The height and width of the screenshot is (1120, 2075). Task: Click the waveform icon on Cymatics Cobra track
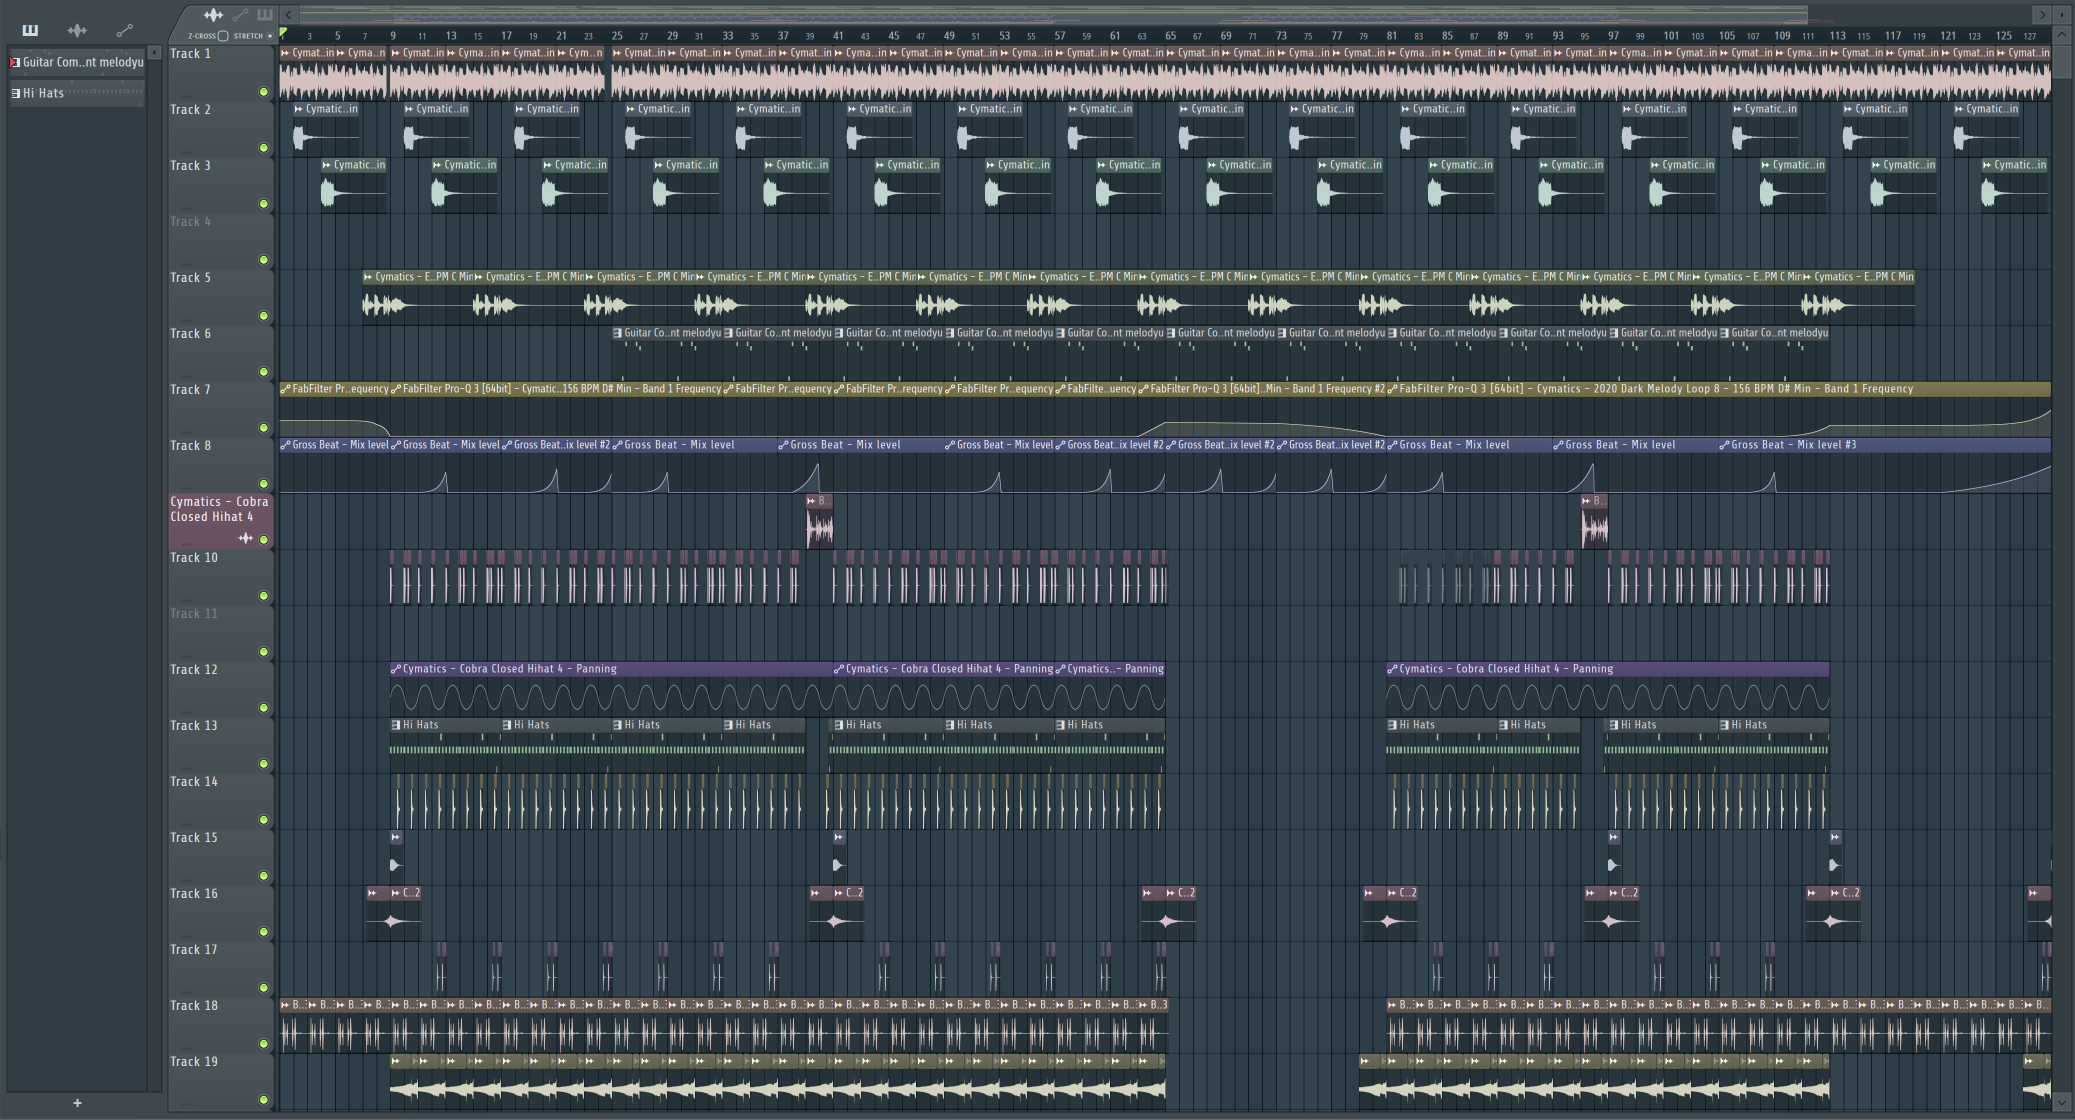[246, 538]
